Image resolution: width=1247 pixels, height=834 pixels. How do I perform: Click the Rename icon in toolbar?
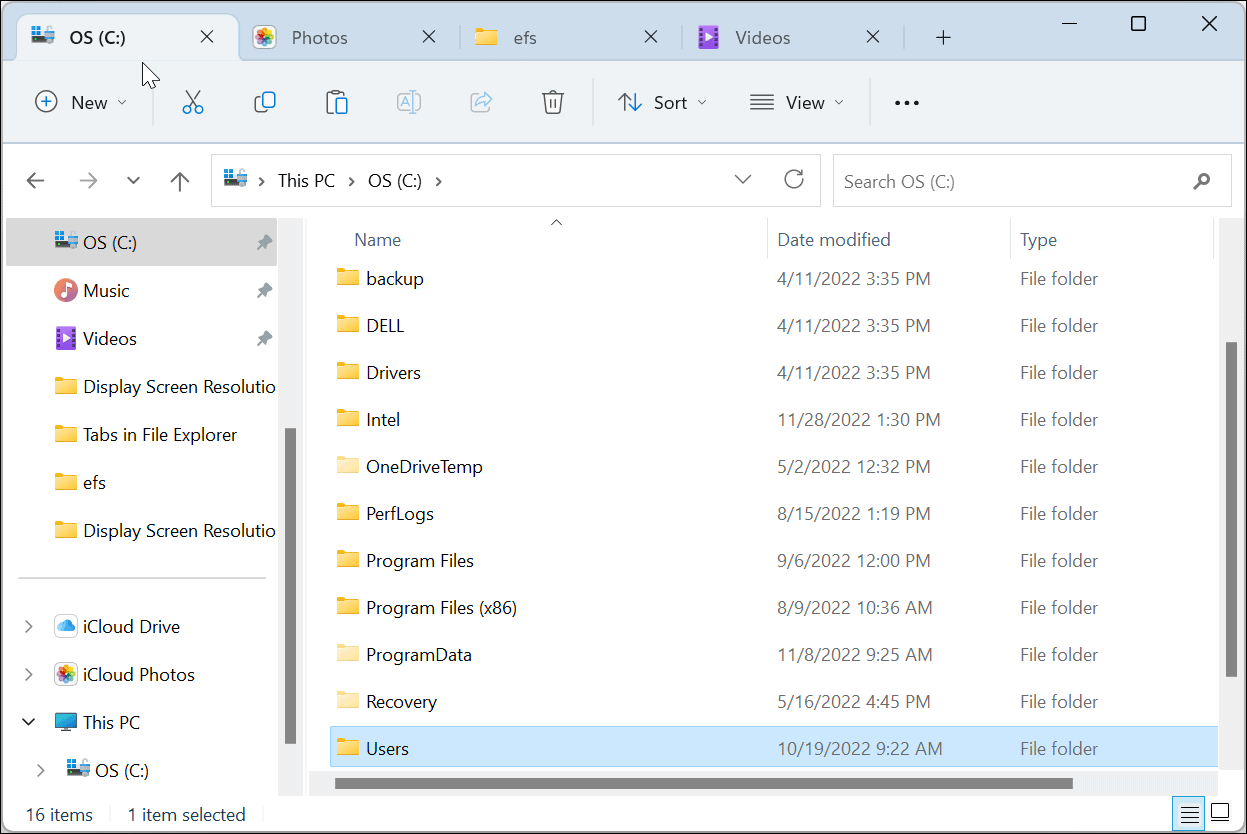[x=409, y=102]
